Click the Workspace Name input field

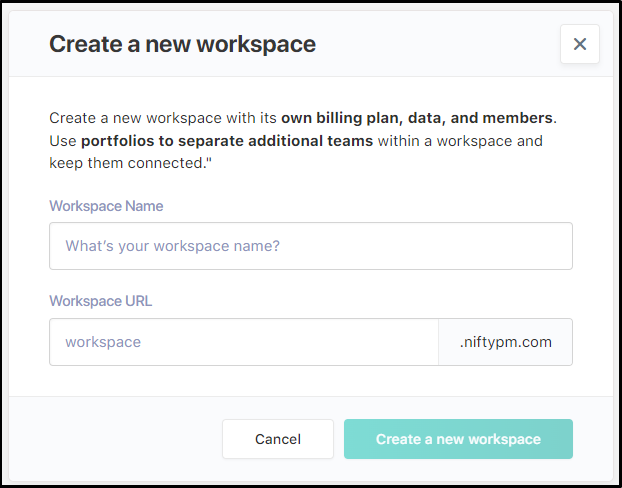pyautogui.click(x=310, y=246)
